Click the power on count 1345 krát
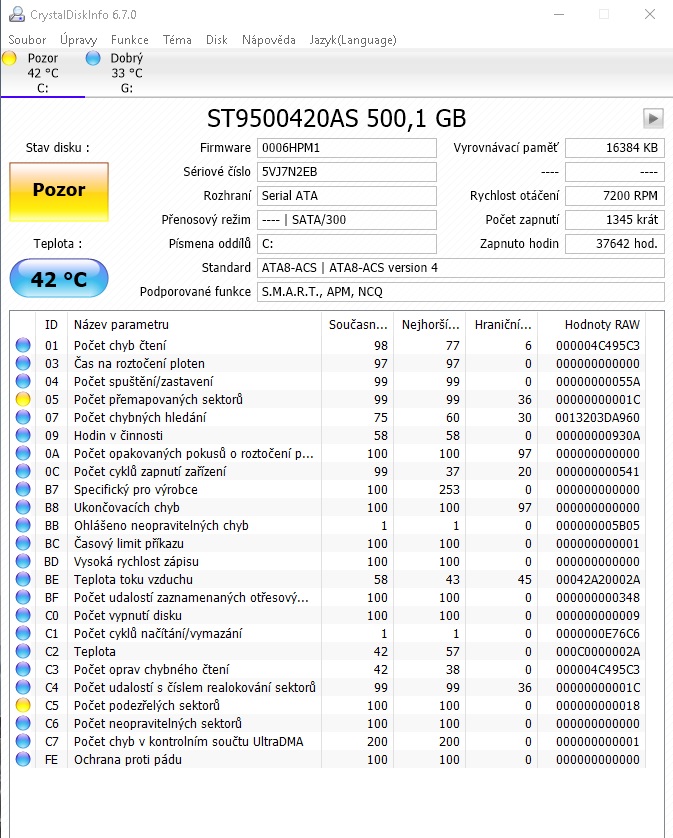673x838 pixels. (615, 220)
